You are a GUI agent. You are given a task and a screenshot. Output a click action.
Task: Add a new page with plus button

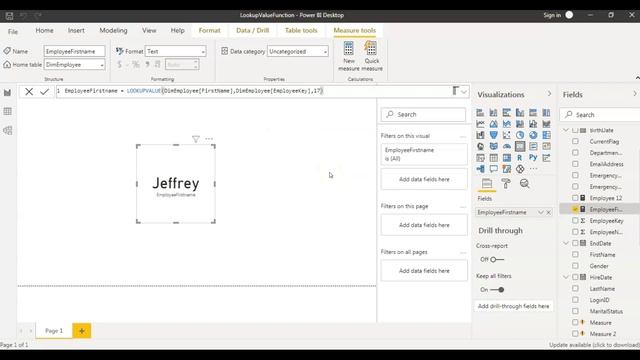tap(82, 331)
